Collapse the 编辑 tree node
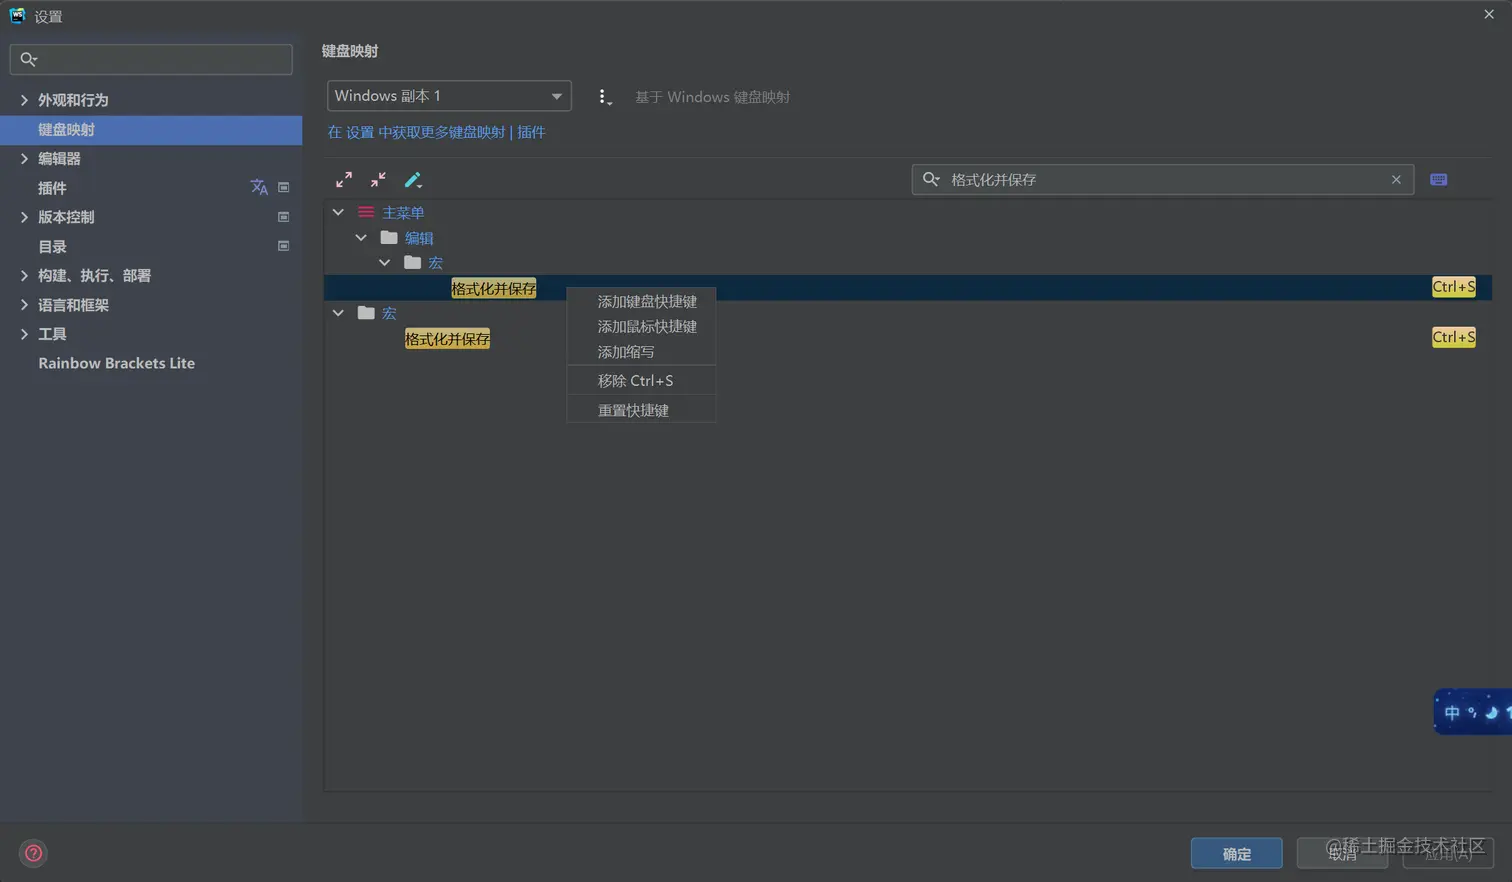Image resolution: width=1512 pixels, height=882 pixels. pyautogui.click(x=361, y=238)
